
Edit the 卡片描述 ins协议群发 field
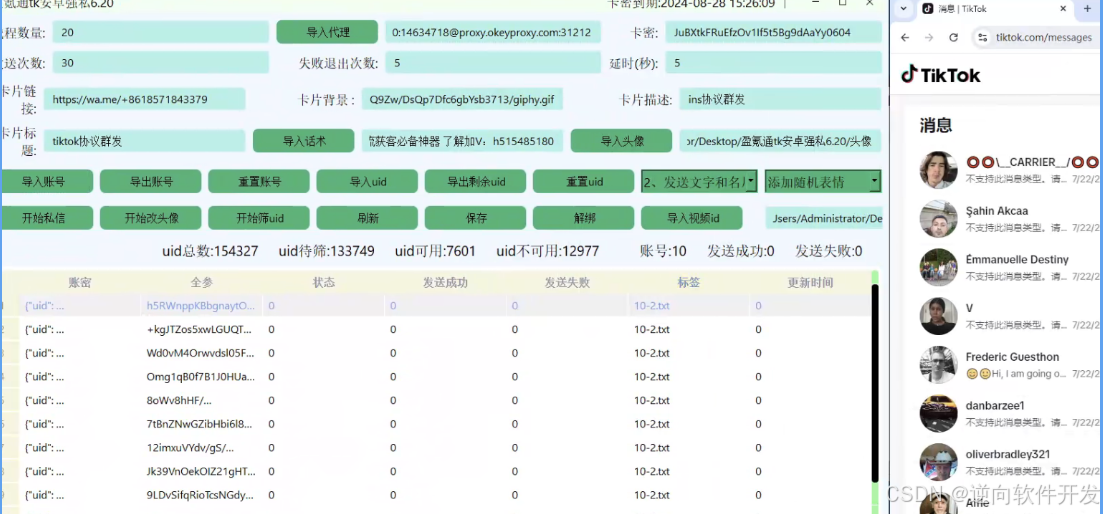click(781, 99)
